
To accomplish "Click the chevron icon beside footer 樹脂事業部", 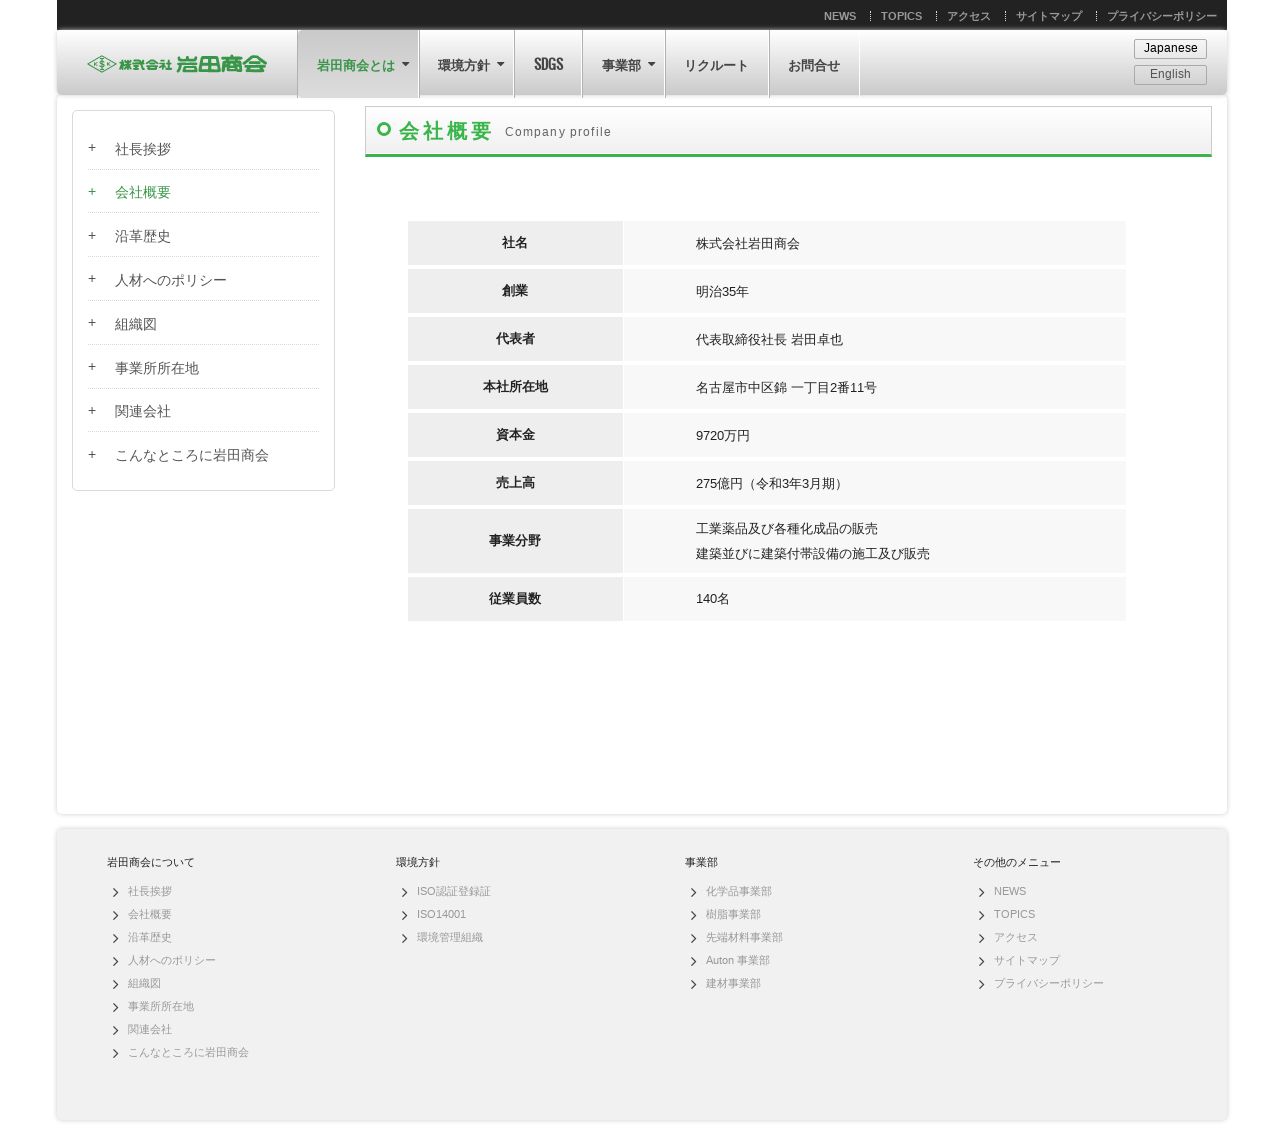I will [x=693, y=915].
